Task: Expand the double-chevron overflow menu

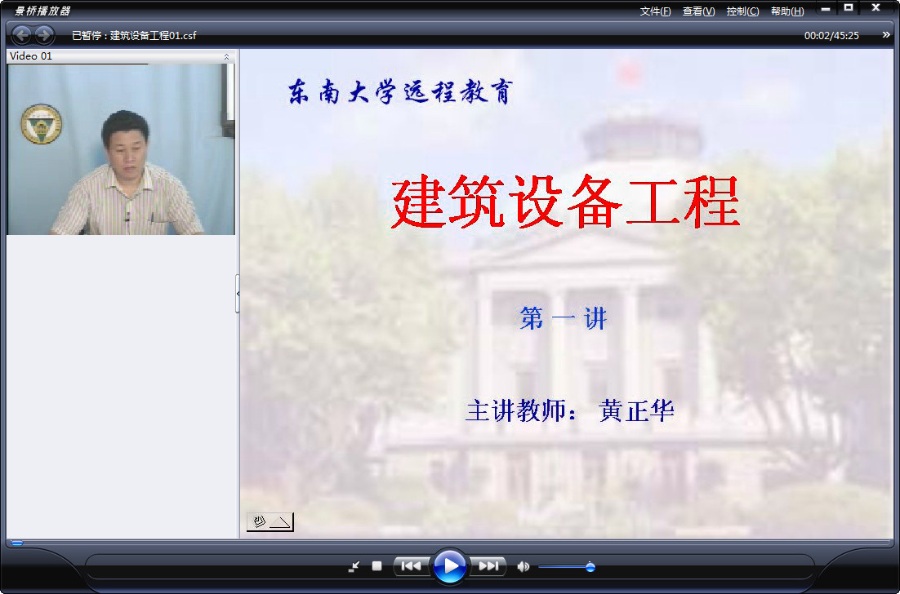Action: (886, 35)
